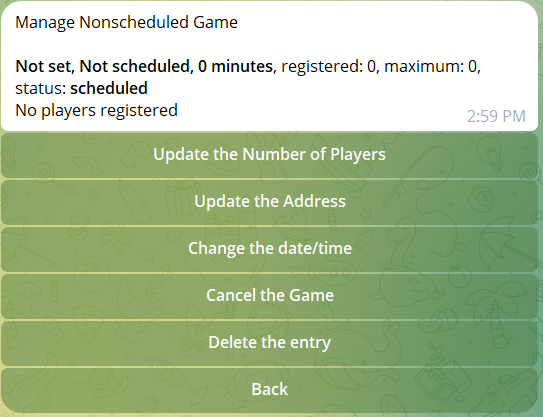543x417 pixels.
Task: Click the bold '0 minutes' text
Action: 235,66
